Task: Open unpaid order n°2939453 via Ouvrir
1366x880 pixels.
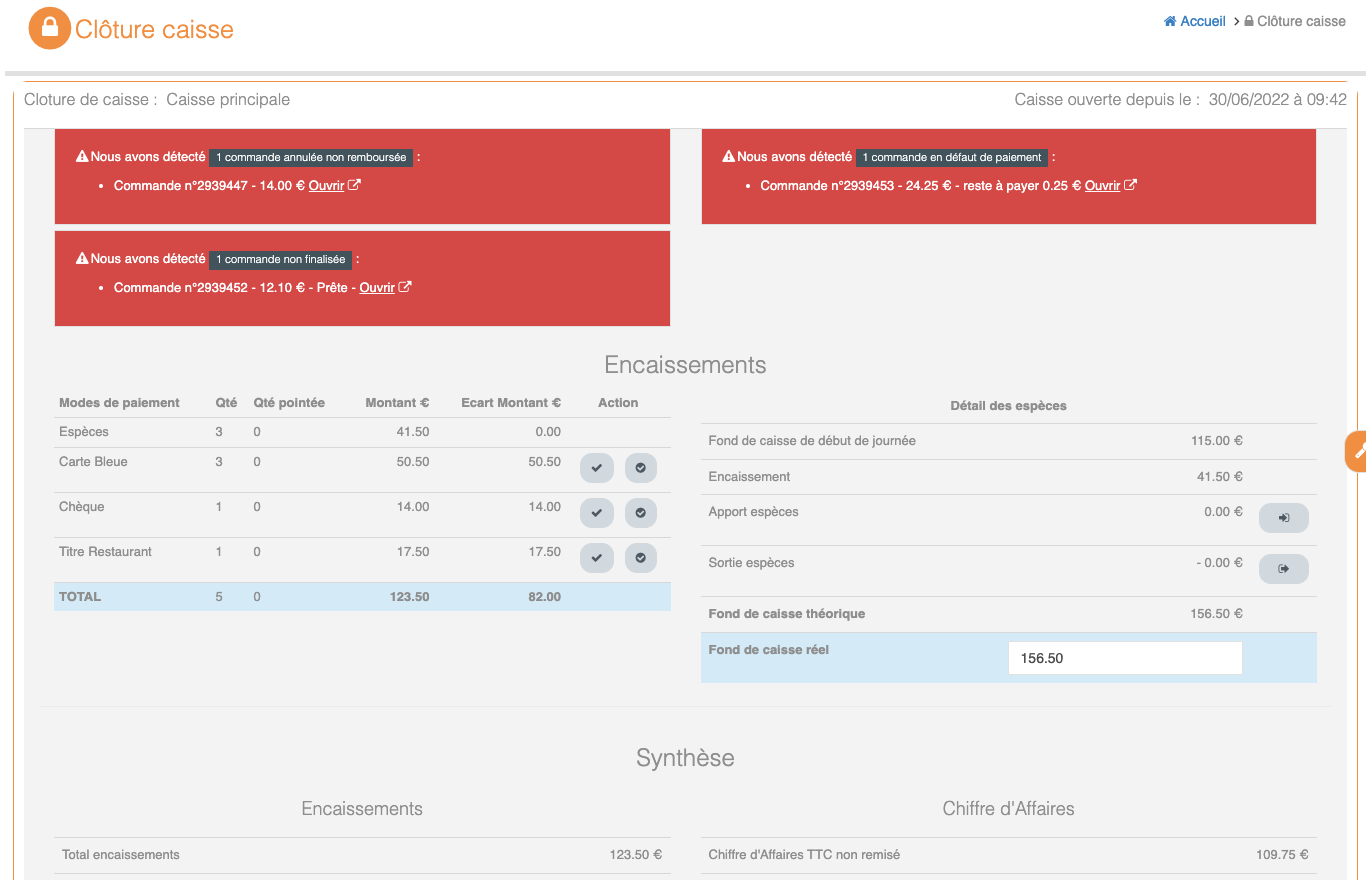Action: coord(1102,186)
